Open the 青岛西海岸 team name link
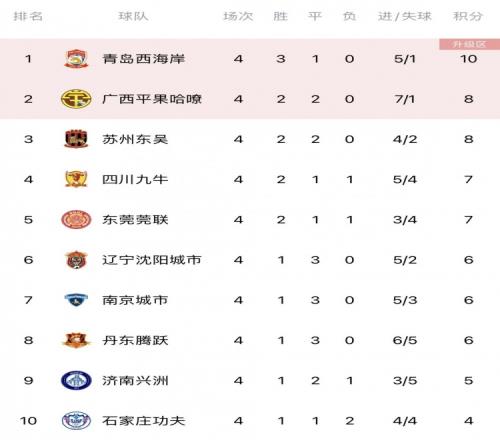The image size is (500, 440). 144,59
